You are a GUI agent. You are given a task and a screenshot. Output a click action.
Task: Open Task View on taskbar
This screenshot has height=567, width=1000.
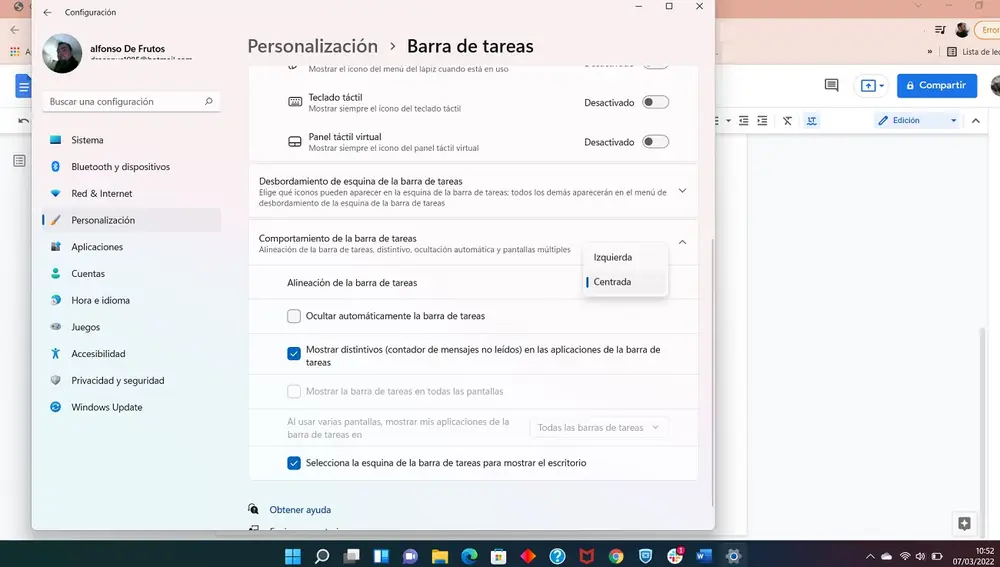351,556
